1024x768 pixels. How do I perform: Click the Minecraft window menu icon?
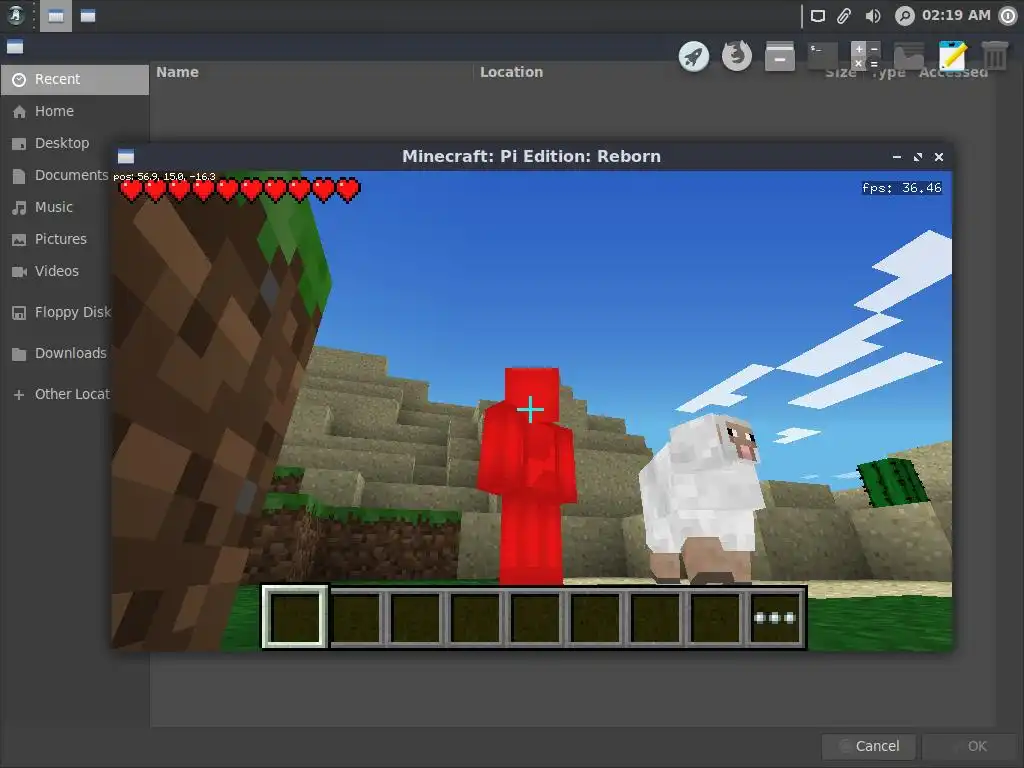click(126, 157)
